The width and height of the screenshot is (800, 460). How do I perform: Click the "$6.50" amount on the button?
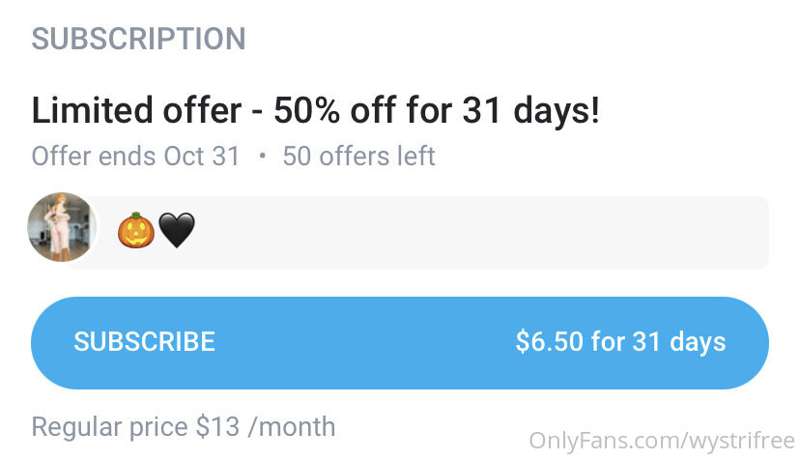click(549, 342)
